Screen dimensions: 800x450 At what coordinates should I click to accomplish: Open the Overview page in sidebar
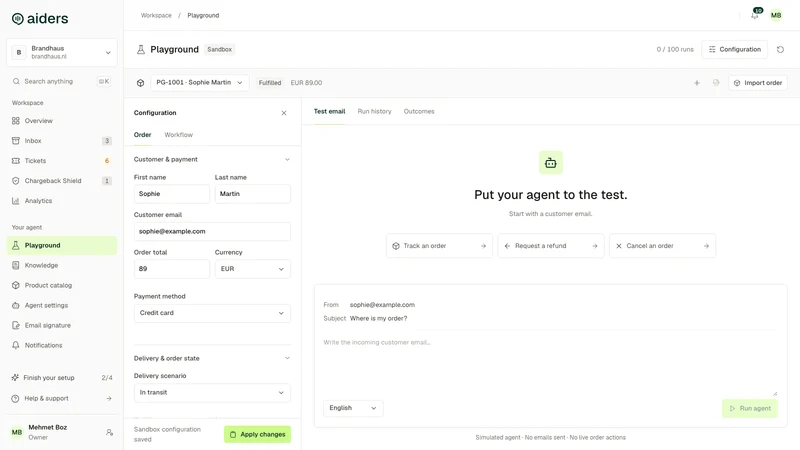coord(62,121)
